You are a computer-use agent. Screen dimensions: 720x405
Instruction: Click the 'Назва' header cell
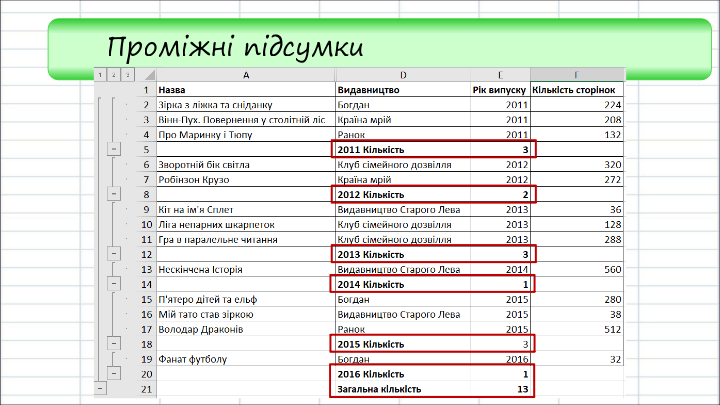pyautogui.click(x=245, y=89)
